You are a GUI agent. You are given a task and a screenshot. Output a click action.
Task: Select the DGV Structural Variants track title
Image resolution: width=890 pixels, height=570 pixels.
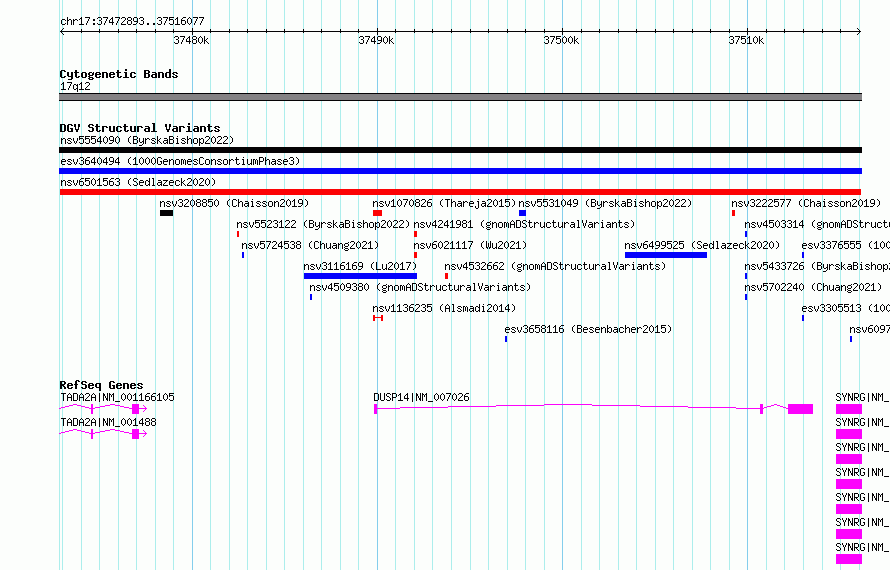click(x=140, y=128)
